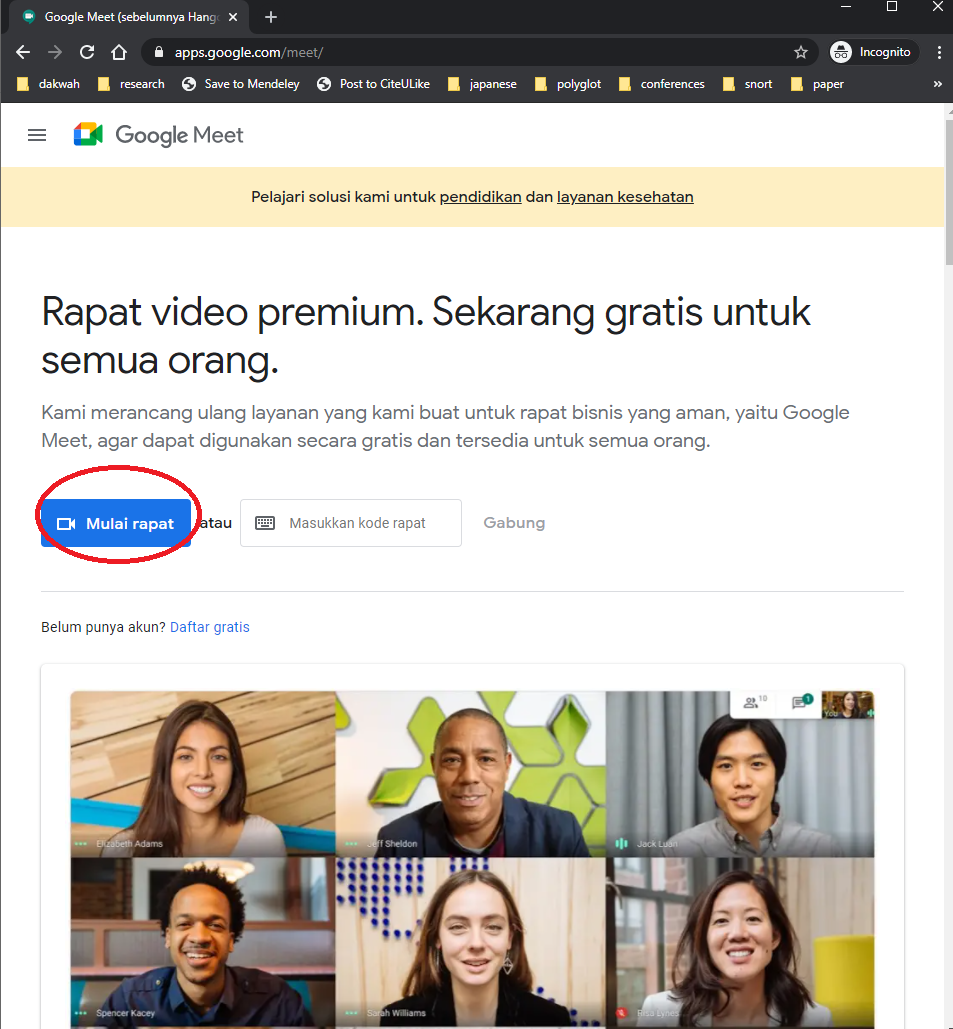Open the hamburger main menu

pyautogui.click(x=37, y=135)
